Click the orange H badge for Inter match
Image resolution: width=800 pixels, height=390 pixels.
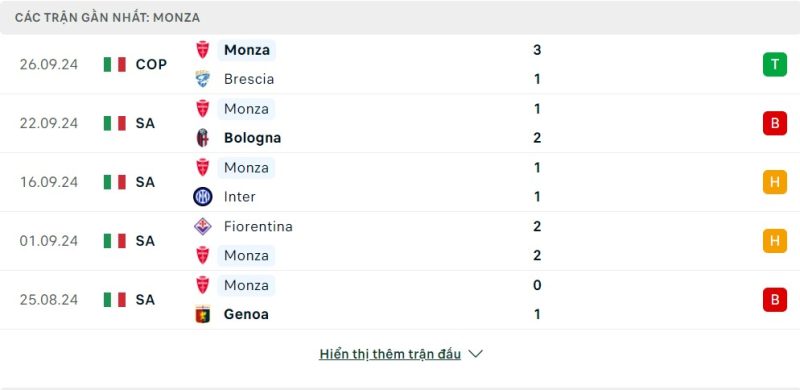click(774, 182)
